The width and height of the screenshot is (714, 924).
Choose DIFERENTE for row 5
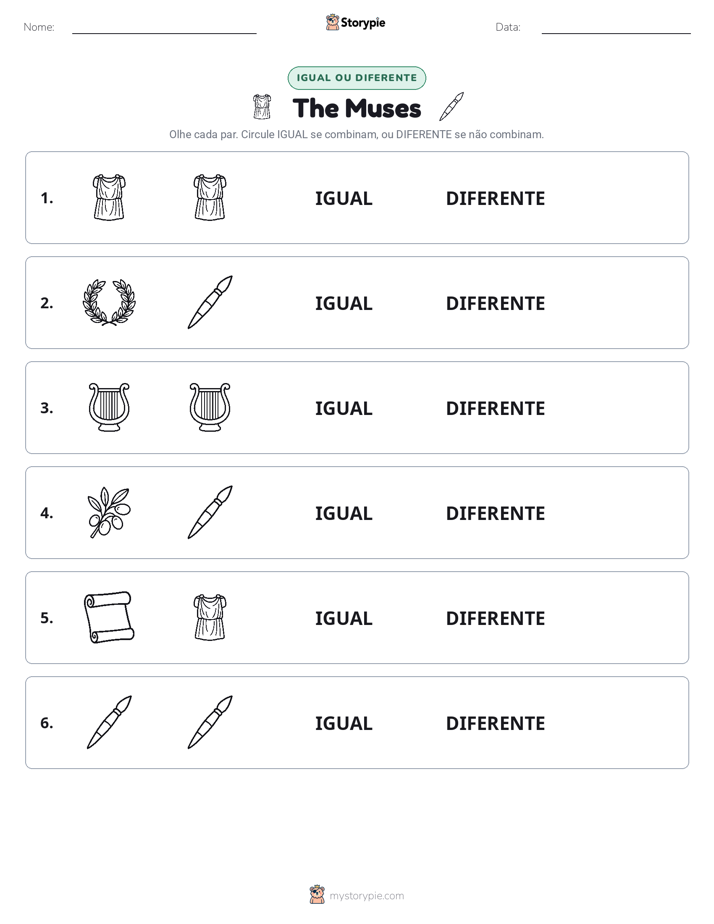pos(495,618)
